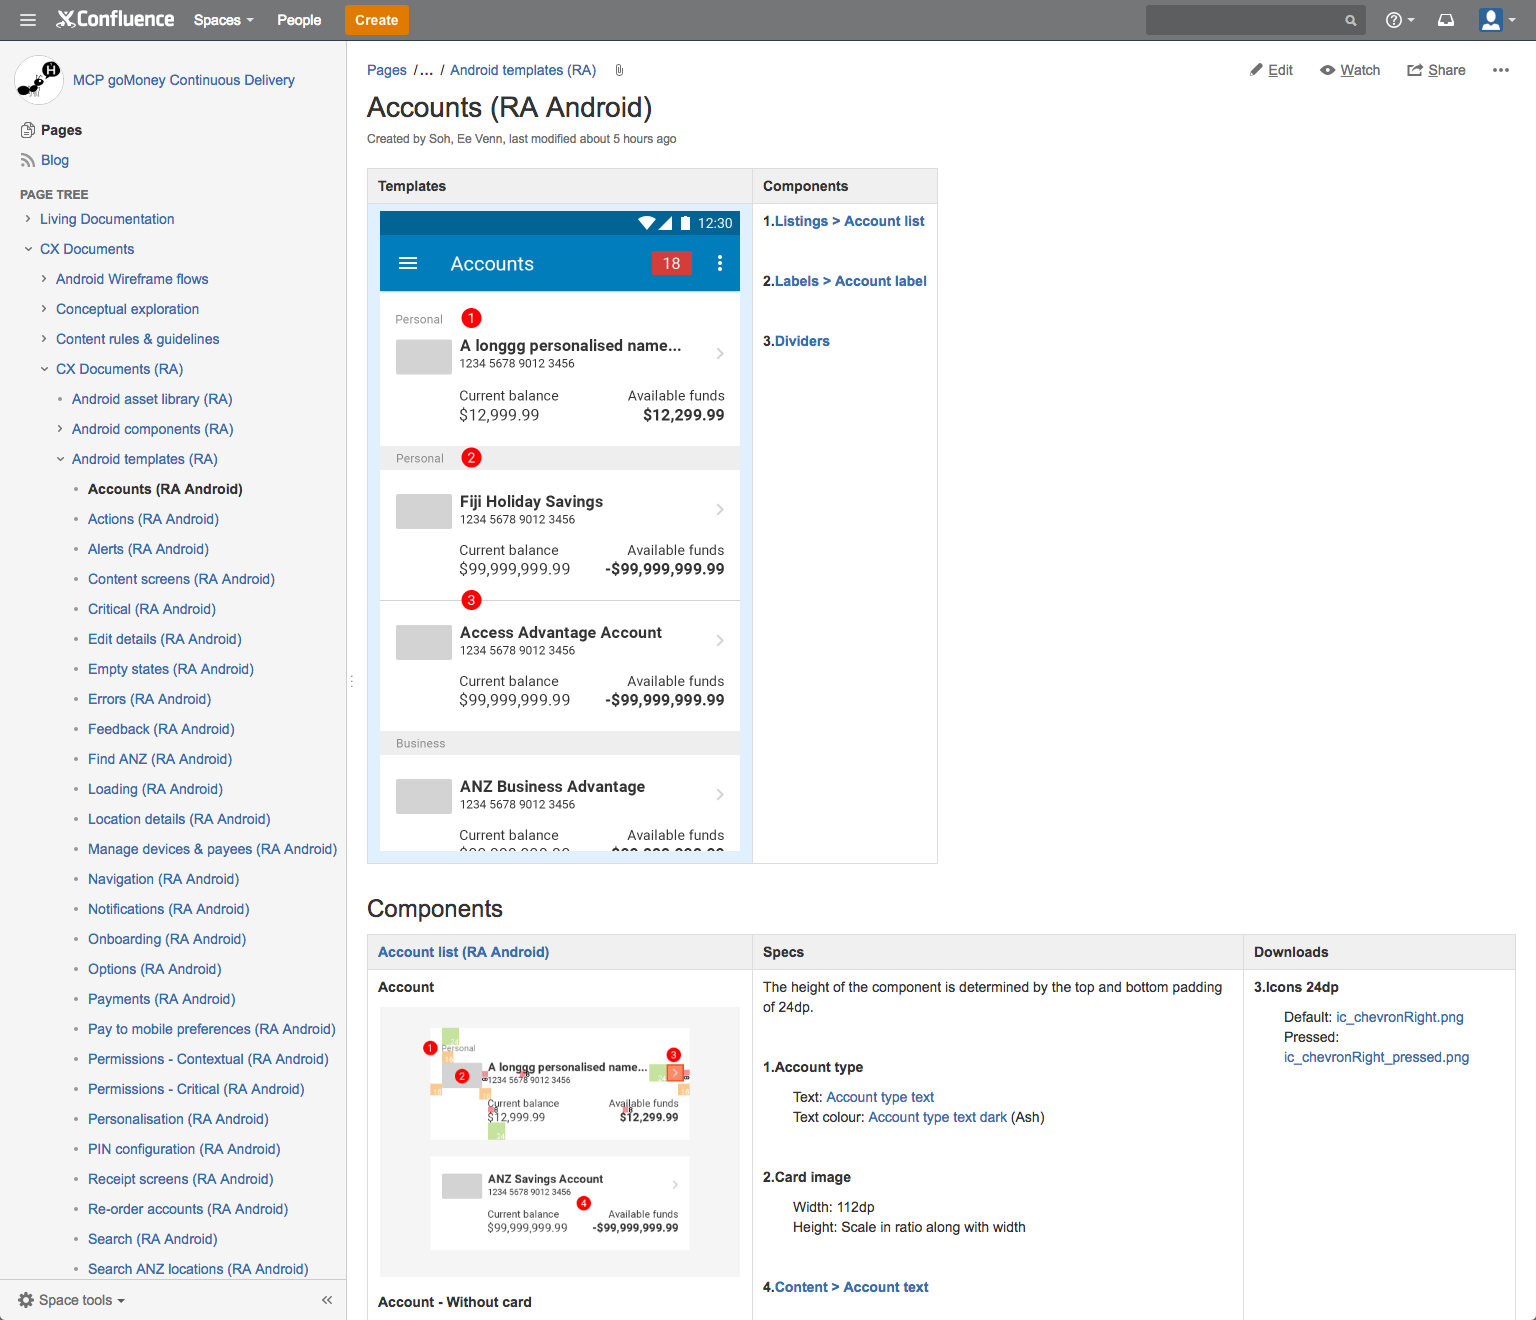Screen dimensions: 1536x1320
Task: Open Actions (RA Android) page
Action: click(153, 519)
